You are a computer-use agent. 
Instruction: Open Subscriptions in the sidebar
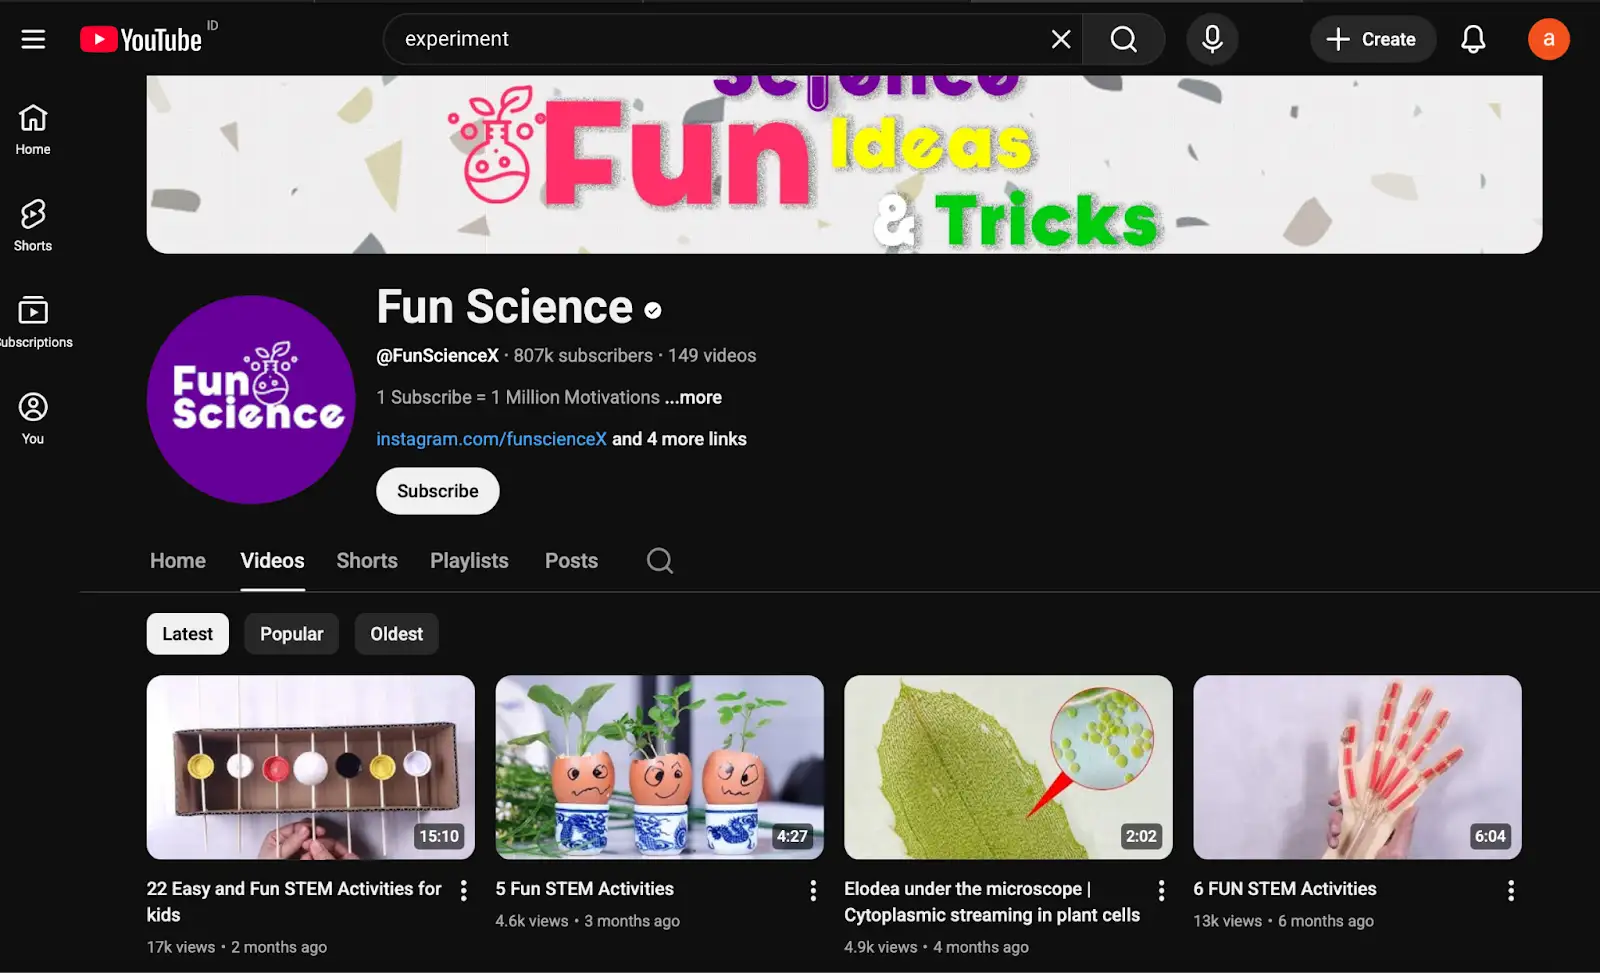pos(33,322)
